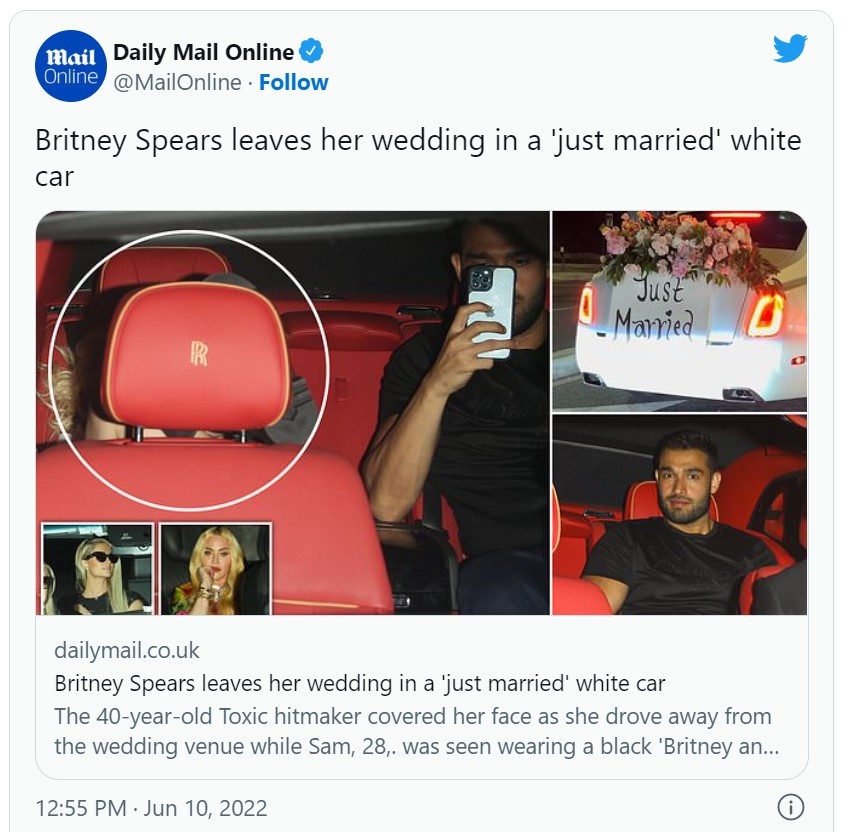This screenshot has height=832, width=850.
Task: Follow the Daily Mail Online account
Action: (293, 82)
